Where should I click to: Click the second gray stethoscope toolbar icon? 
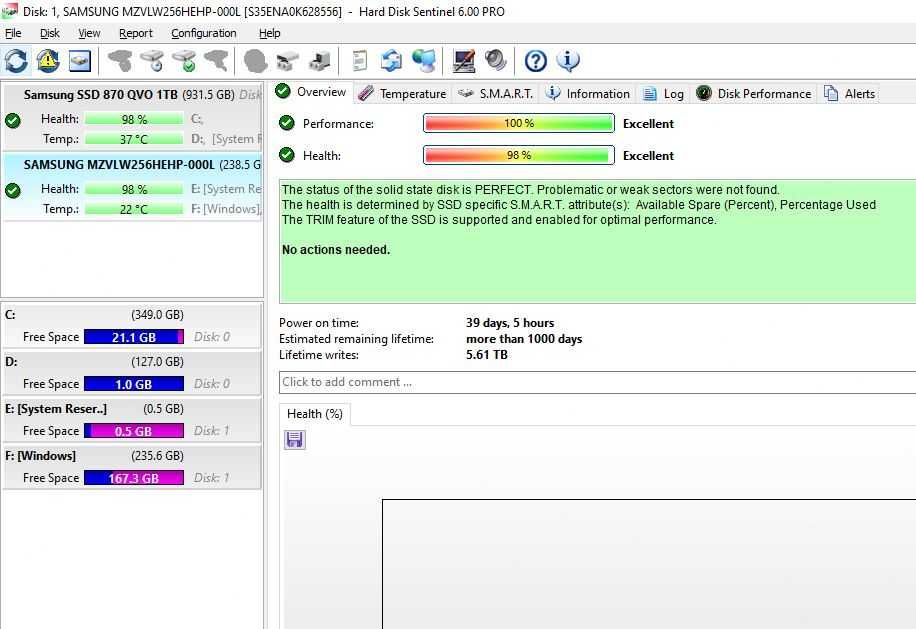click(216, 61)
